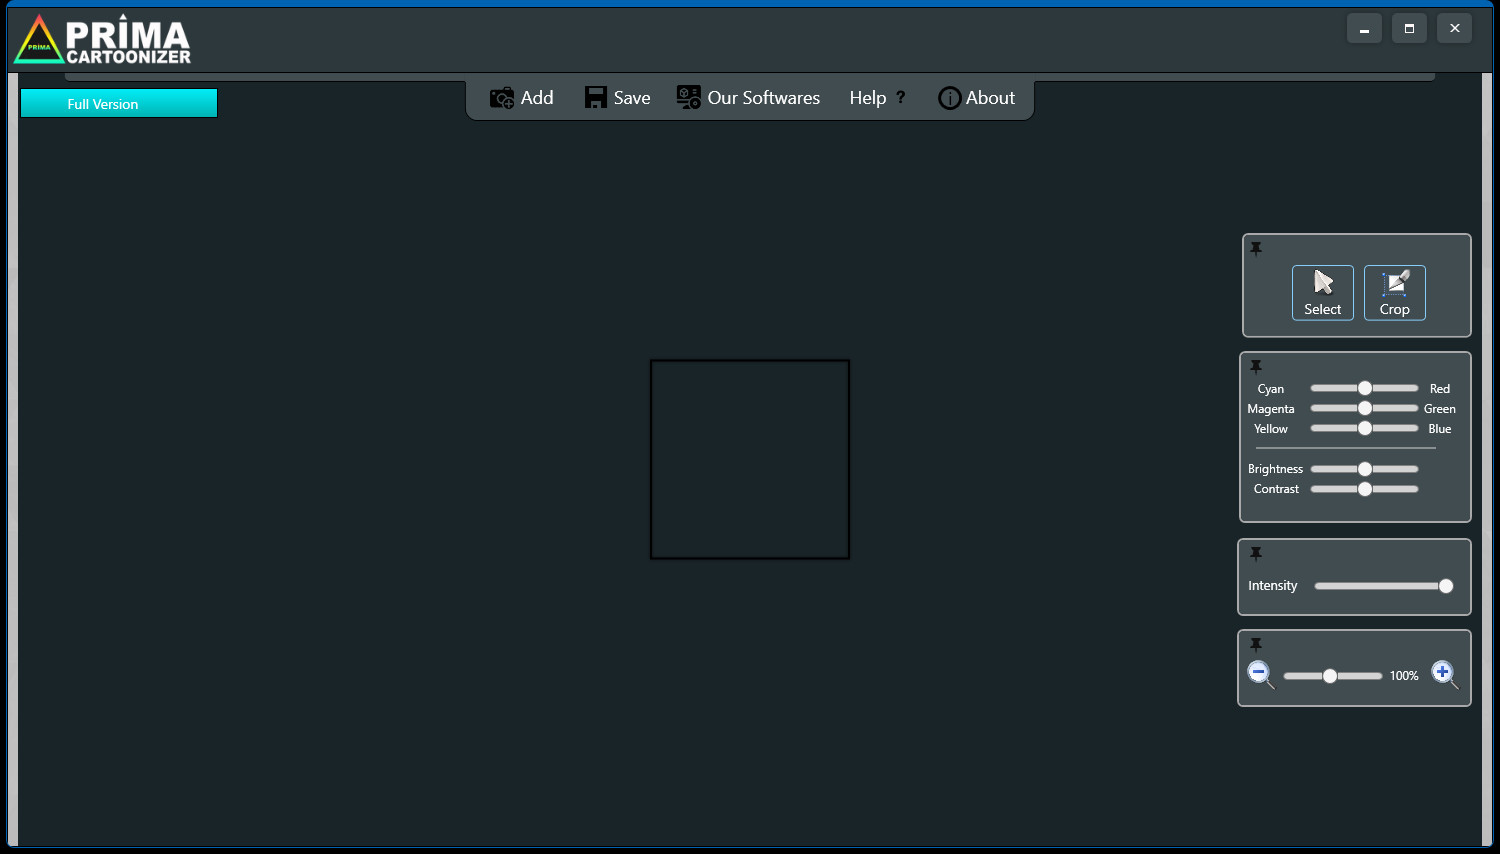The width and height of the screenshot is (1500, 854).
Task: Click the Brightness slider handle
Action: click(1365, 469)
